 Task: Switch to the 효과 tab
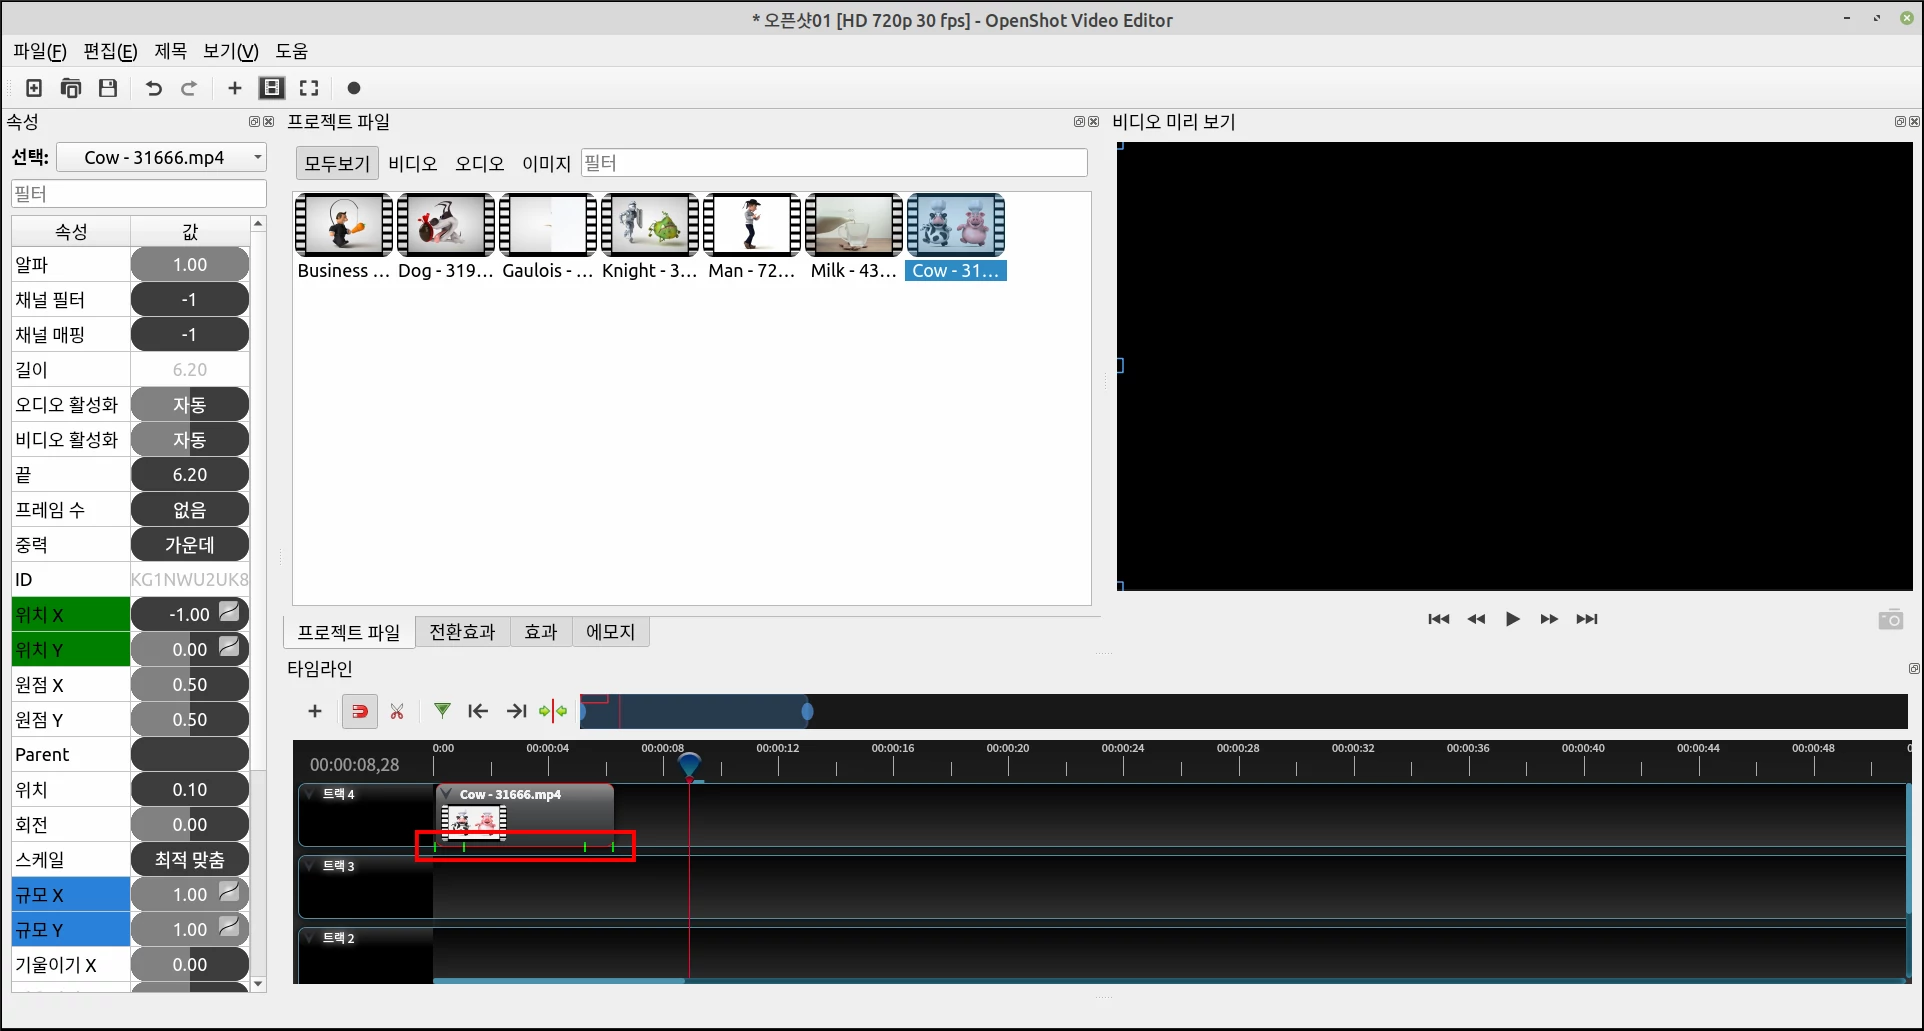541,632
